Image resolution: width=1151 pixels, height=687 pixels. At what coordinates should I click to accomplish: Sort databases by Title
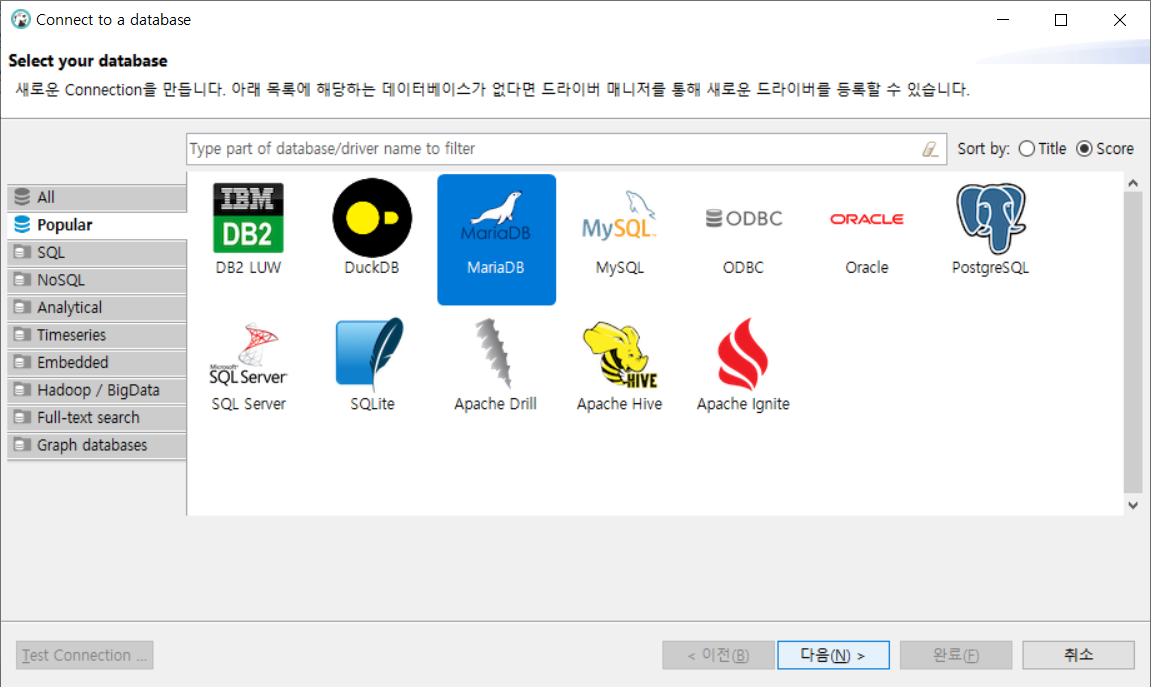pos(1042,149)
